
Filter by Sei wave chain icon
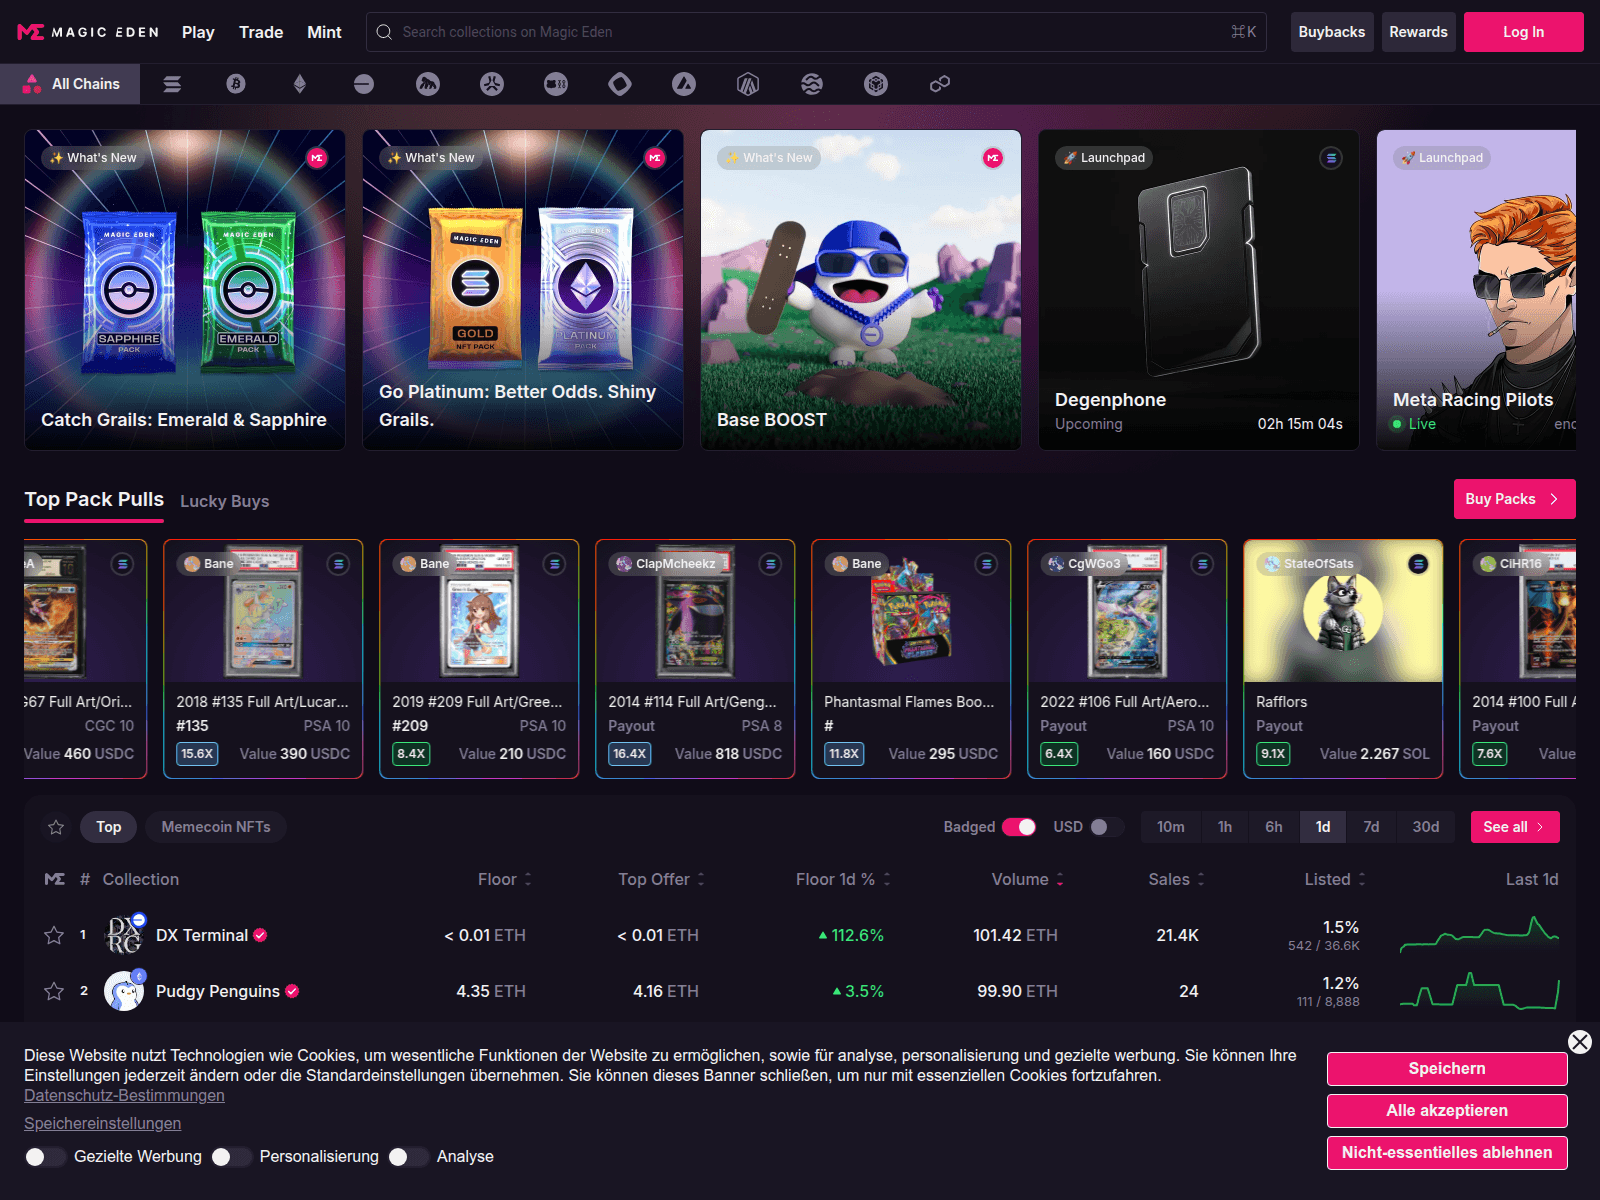pyautogui.click(x=812, y=84)
